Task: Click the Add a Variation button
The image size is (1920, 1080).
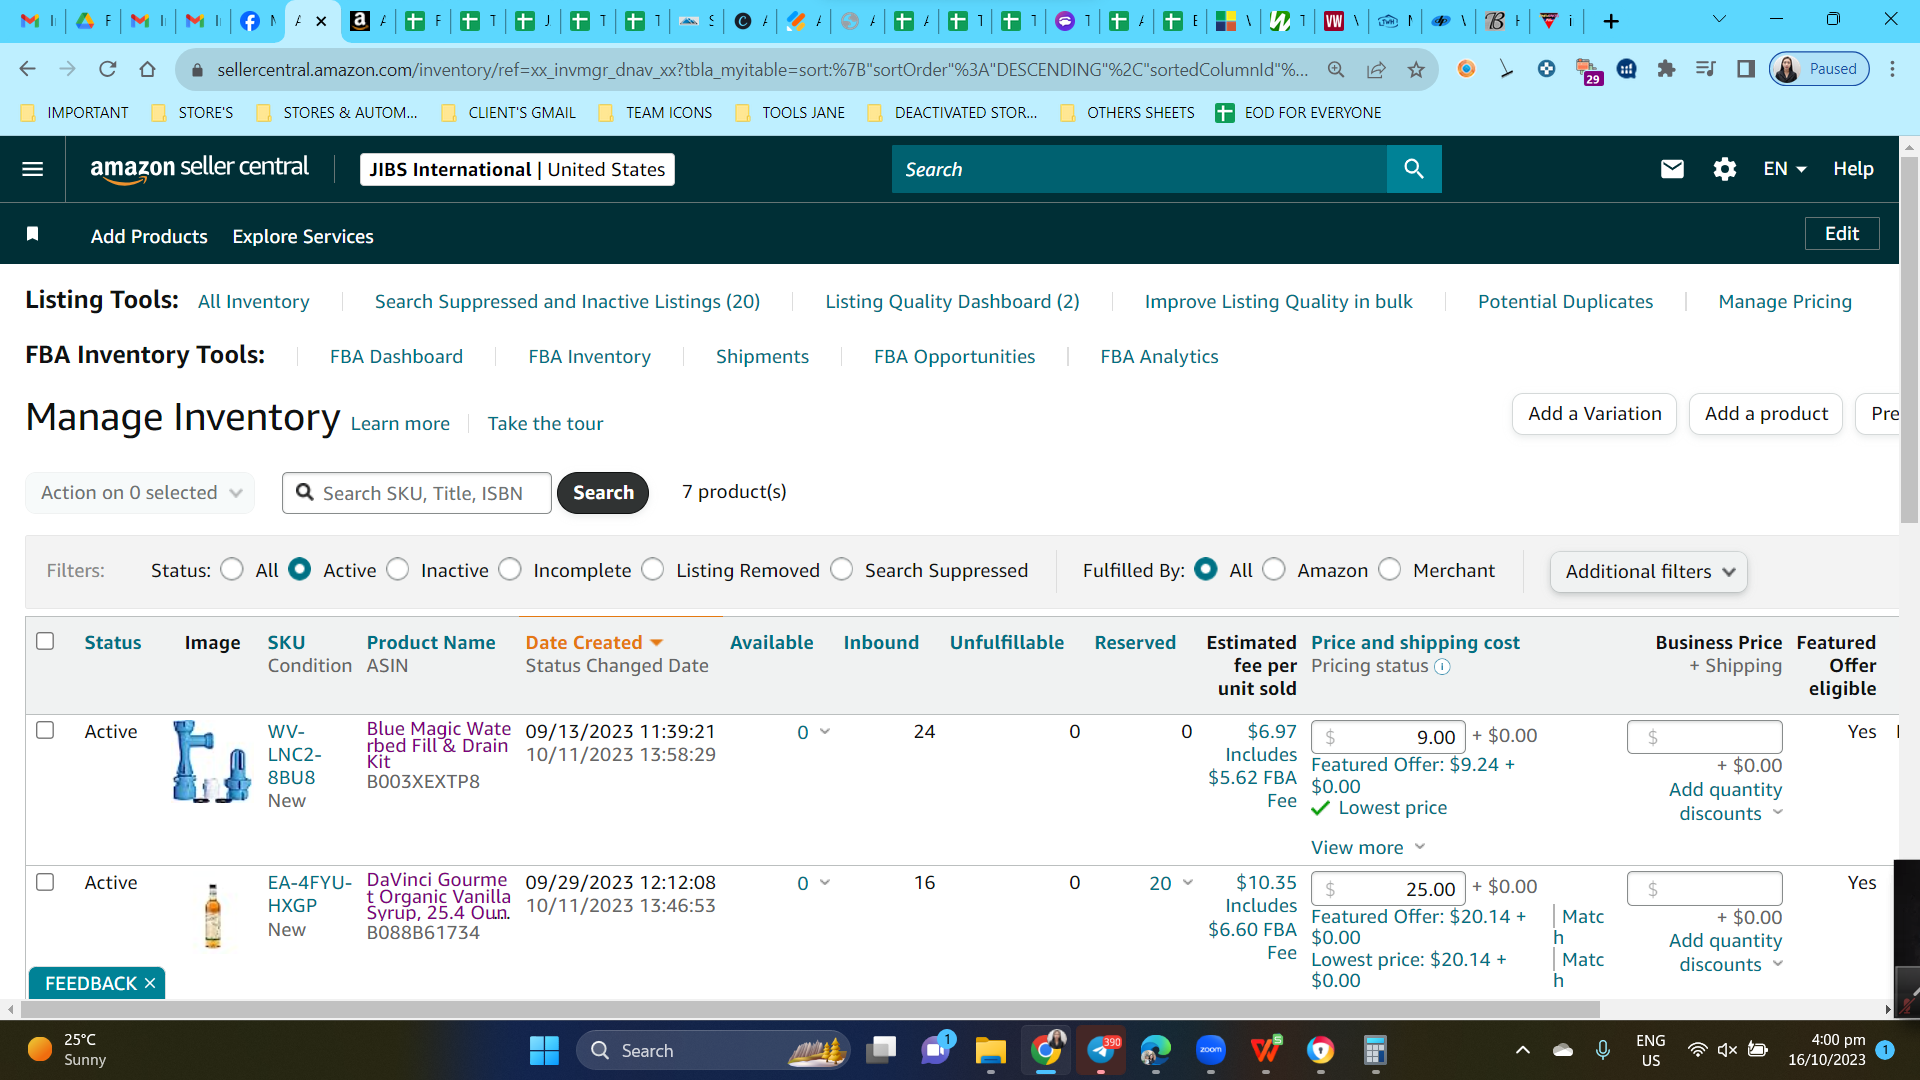Action: (x=1594, y=414)
